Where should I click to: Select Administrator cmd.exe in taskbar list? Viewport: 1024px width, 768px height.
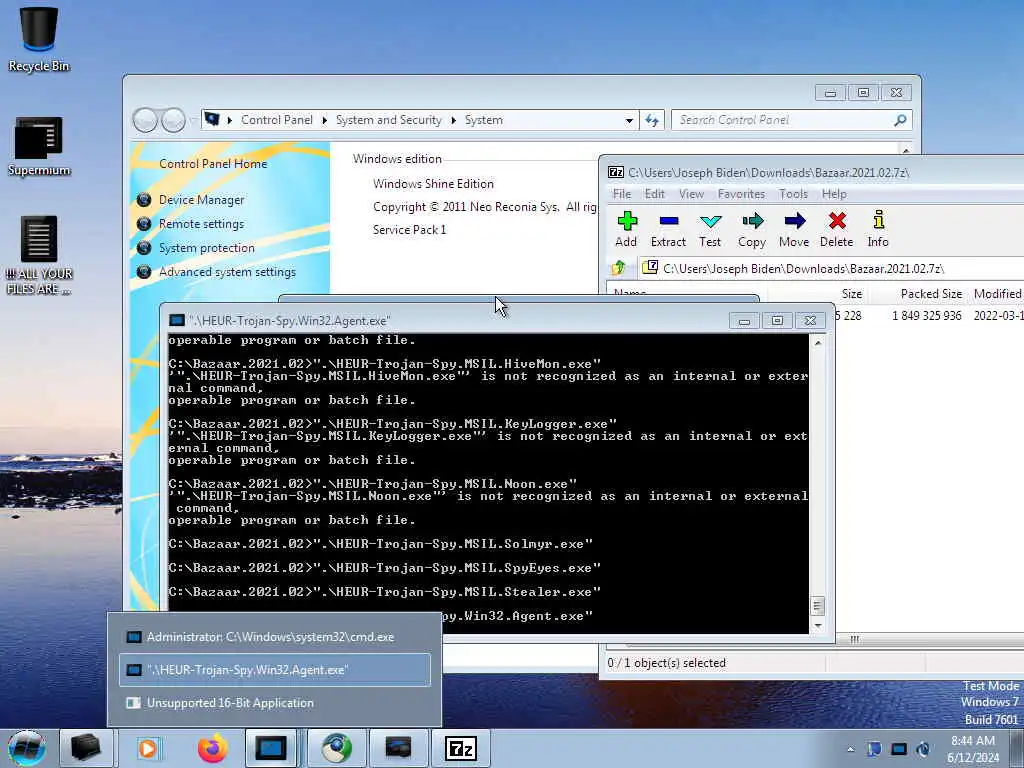click(275, 637)
